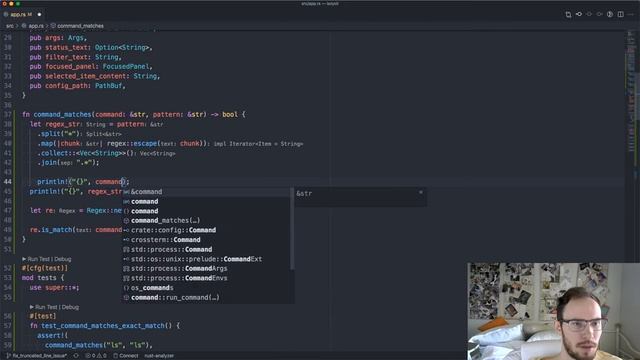
Task: Click the unsaved dot on app.rs tab
Action: [x=39, y=15]
